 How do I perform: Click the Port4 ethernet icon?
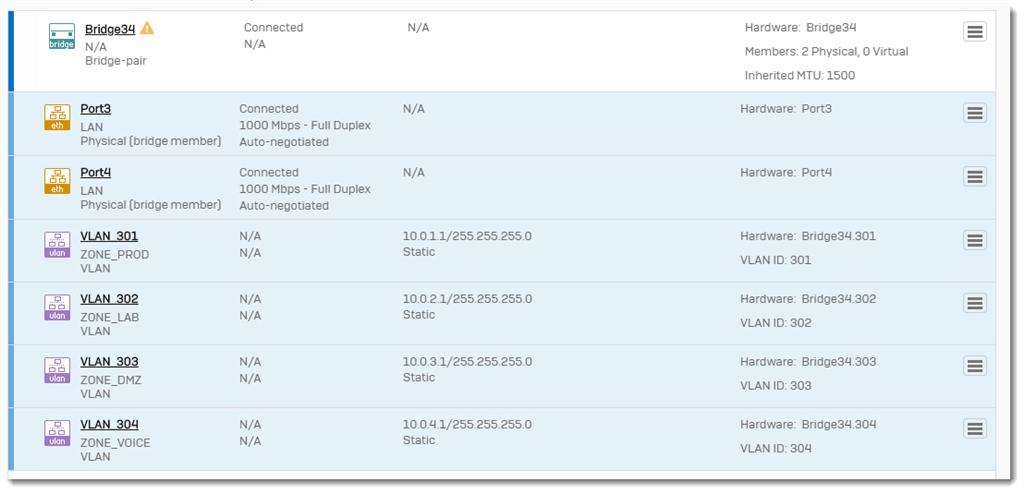pyautogui.click(x=57, y=181)
